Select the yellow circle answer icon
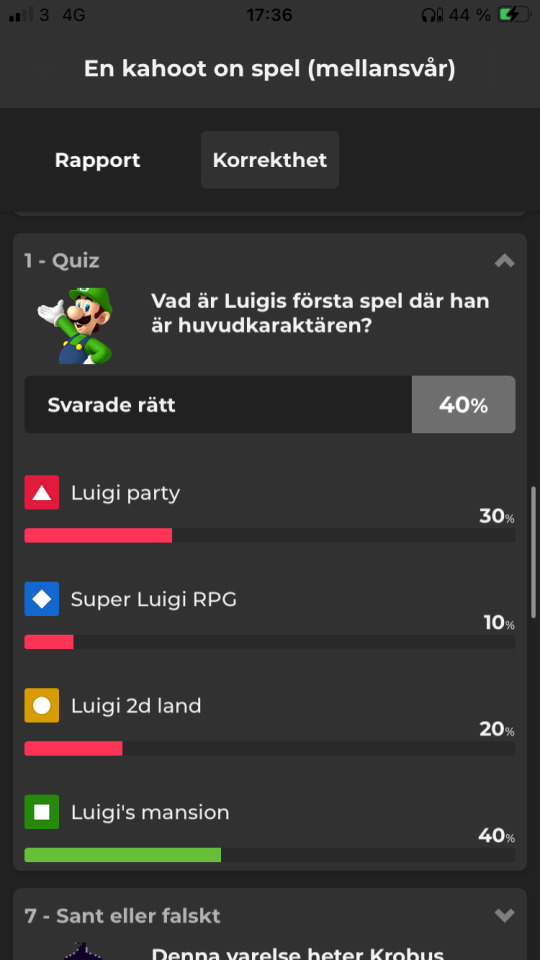 point(42,705)
